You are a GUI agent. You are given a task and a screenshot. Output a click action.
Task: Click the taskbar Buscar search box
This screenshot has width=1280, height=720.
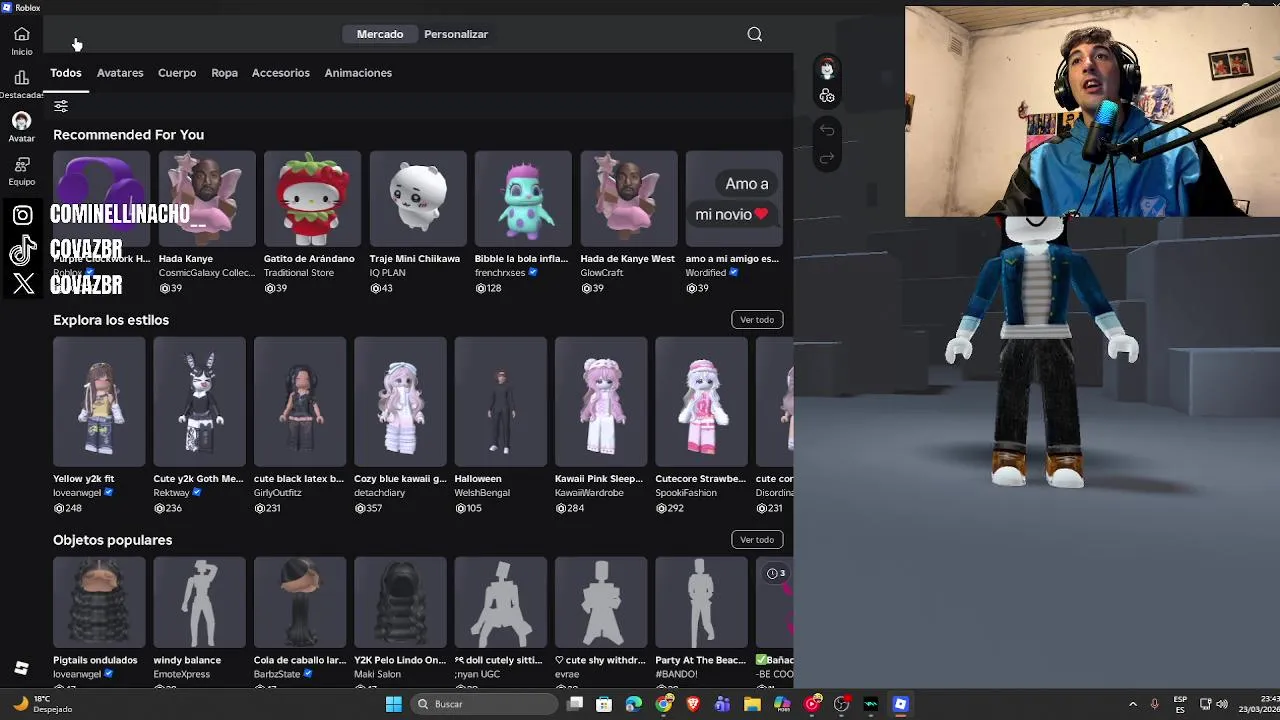pos(484,704)
